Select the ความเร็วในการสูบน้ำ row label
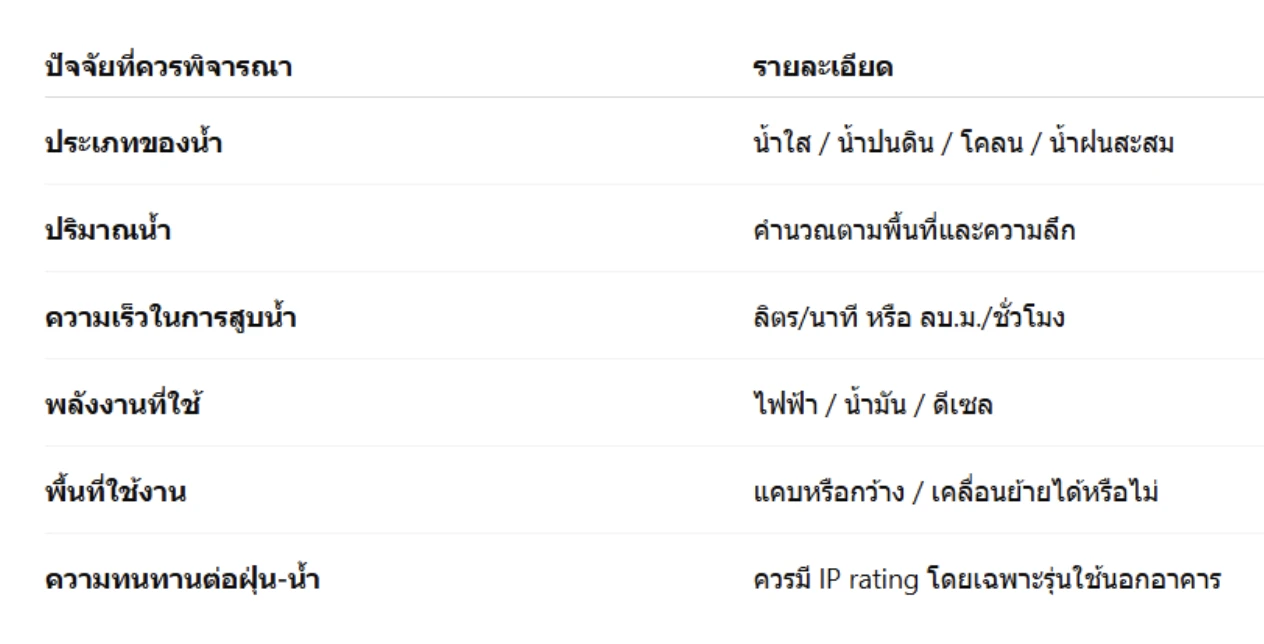 coord(171,319)
